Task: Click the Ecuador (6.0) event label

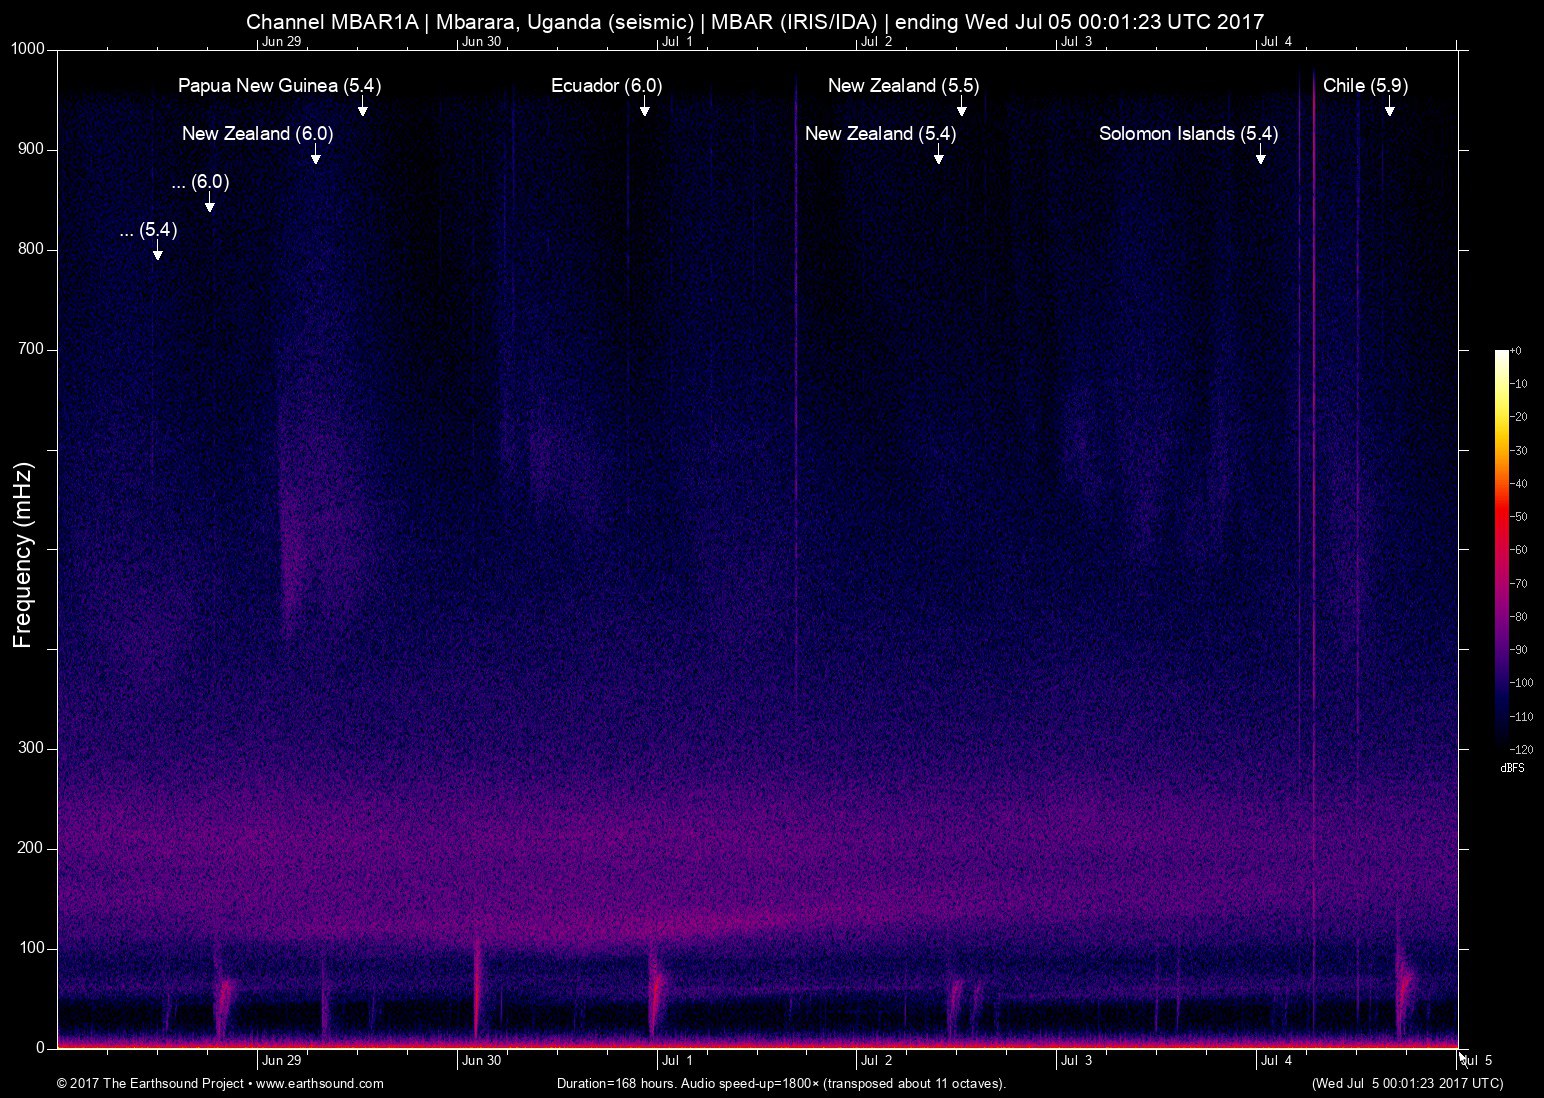Action: tap(606, 86)
